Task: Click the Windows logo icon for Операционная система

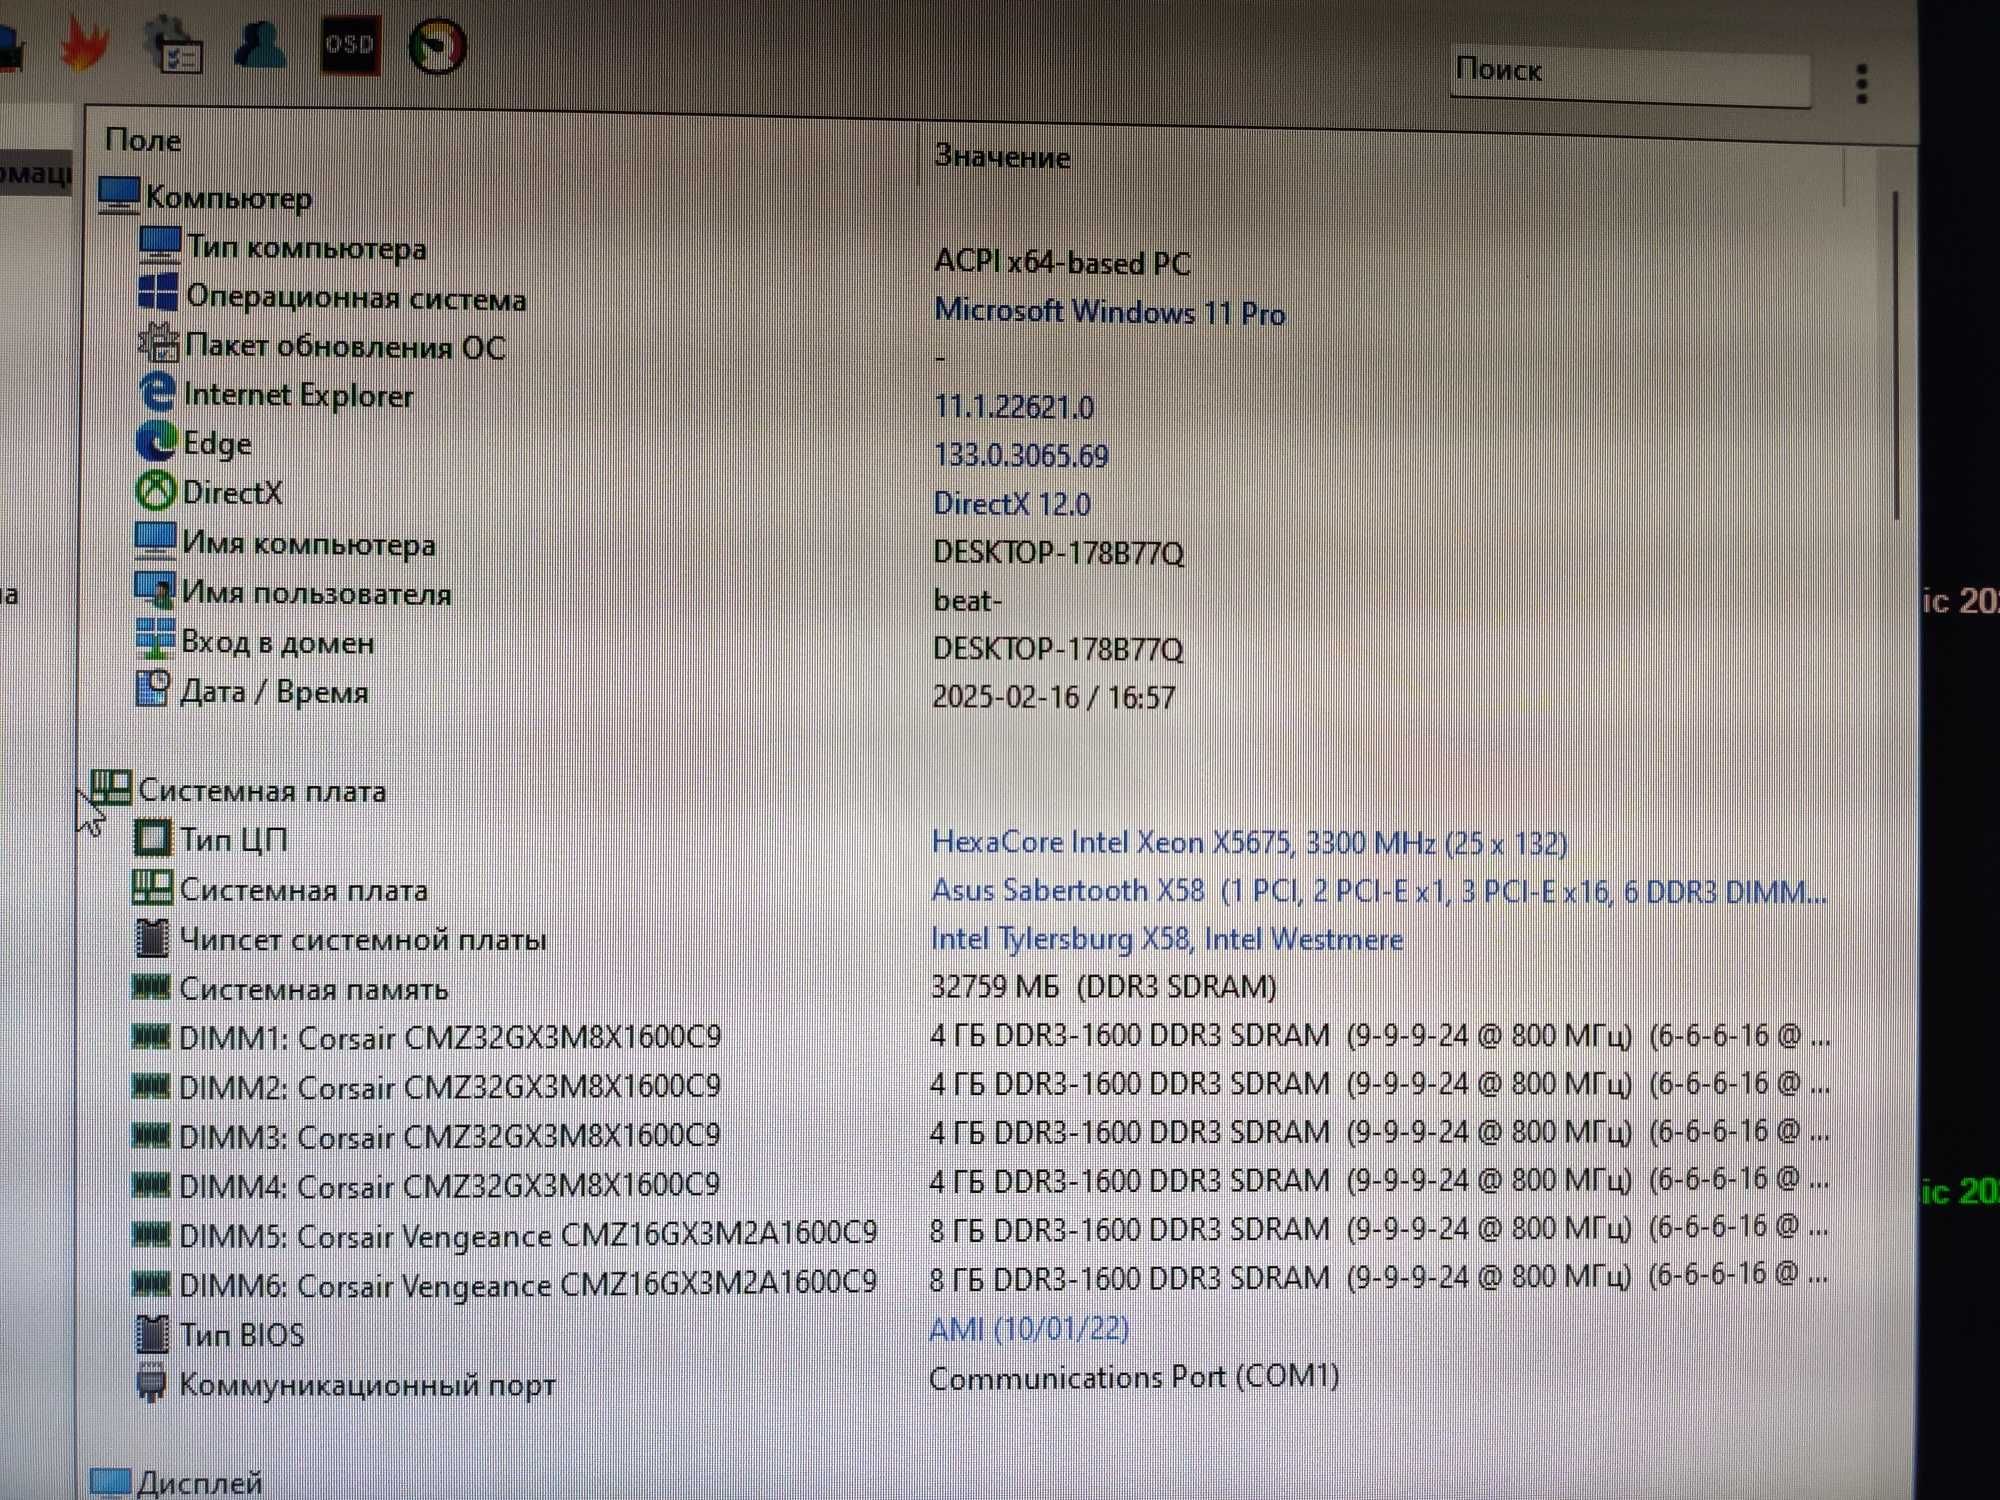Action: click(158, 294)
